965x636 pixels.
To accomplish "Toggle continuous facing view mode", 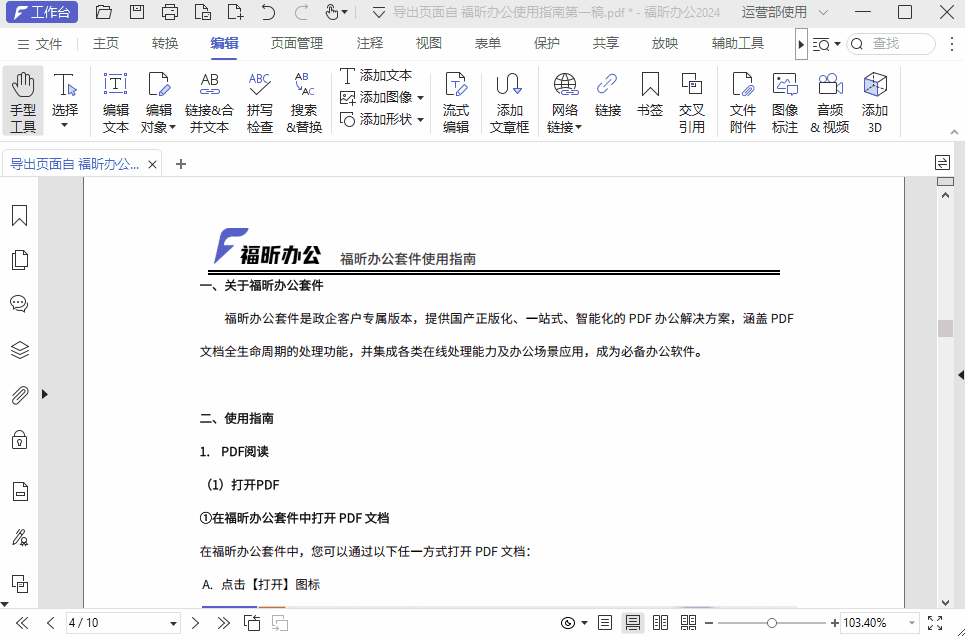I will 689,623.
